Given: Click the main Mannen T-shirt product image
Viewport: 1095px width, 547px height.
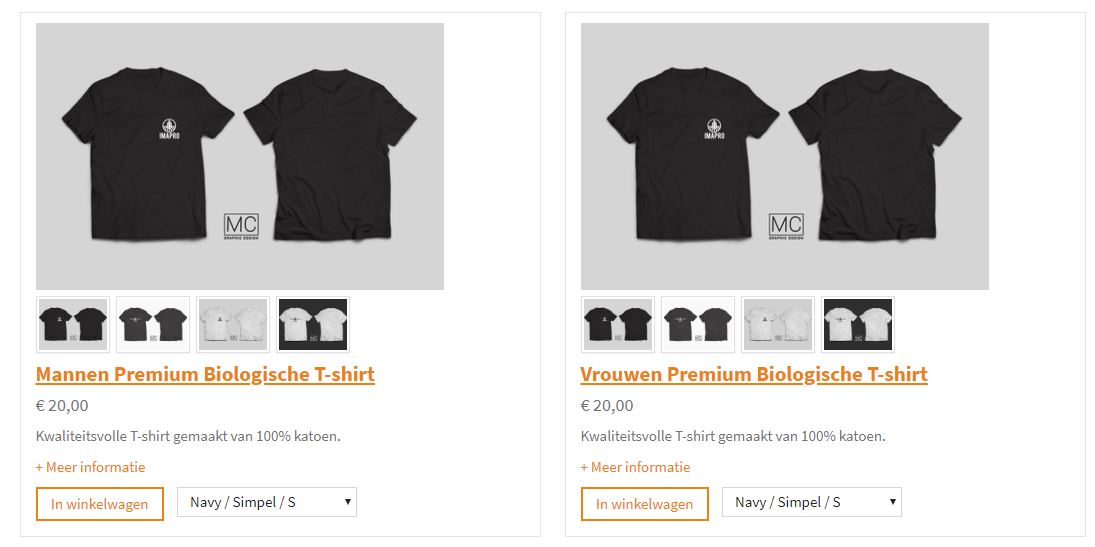Looking at the screenshot, I should [240, 157].
